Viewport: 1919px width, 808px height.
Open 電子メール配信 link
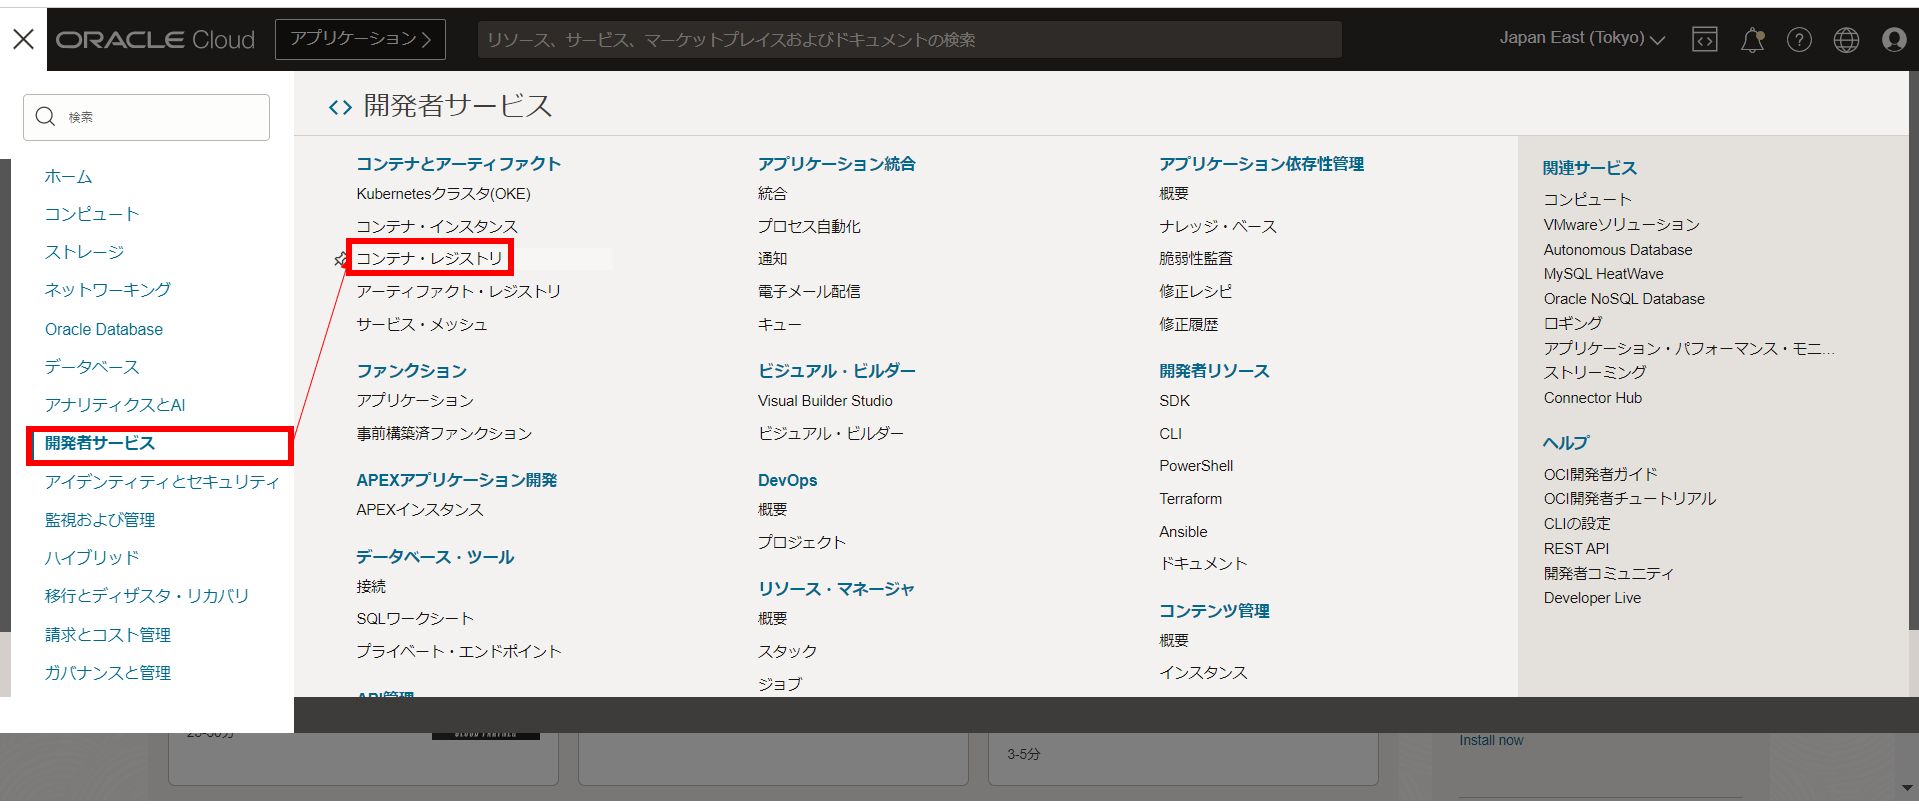coord(809,292)
